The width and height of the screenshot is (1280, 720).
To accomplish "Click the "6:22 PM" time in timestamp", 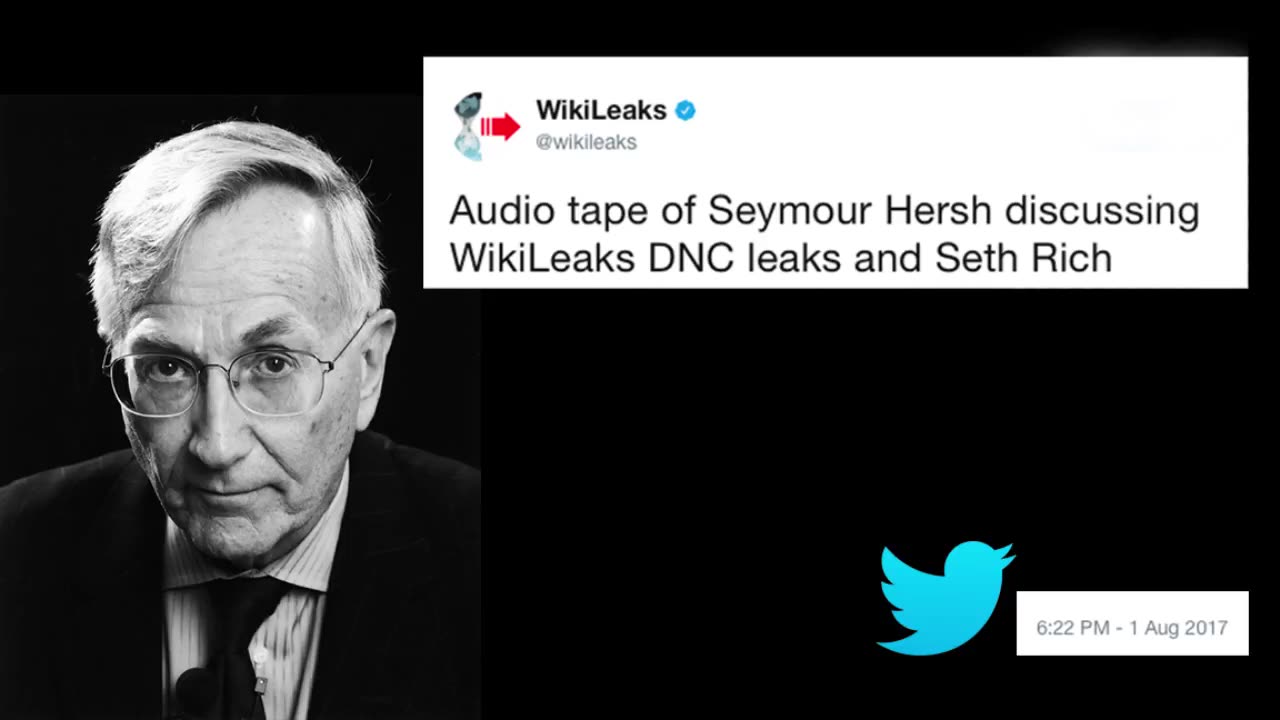I will [1072, 628].
